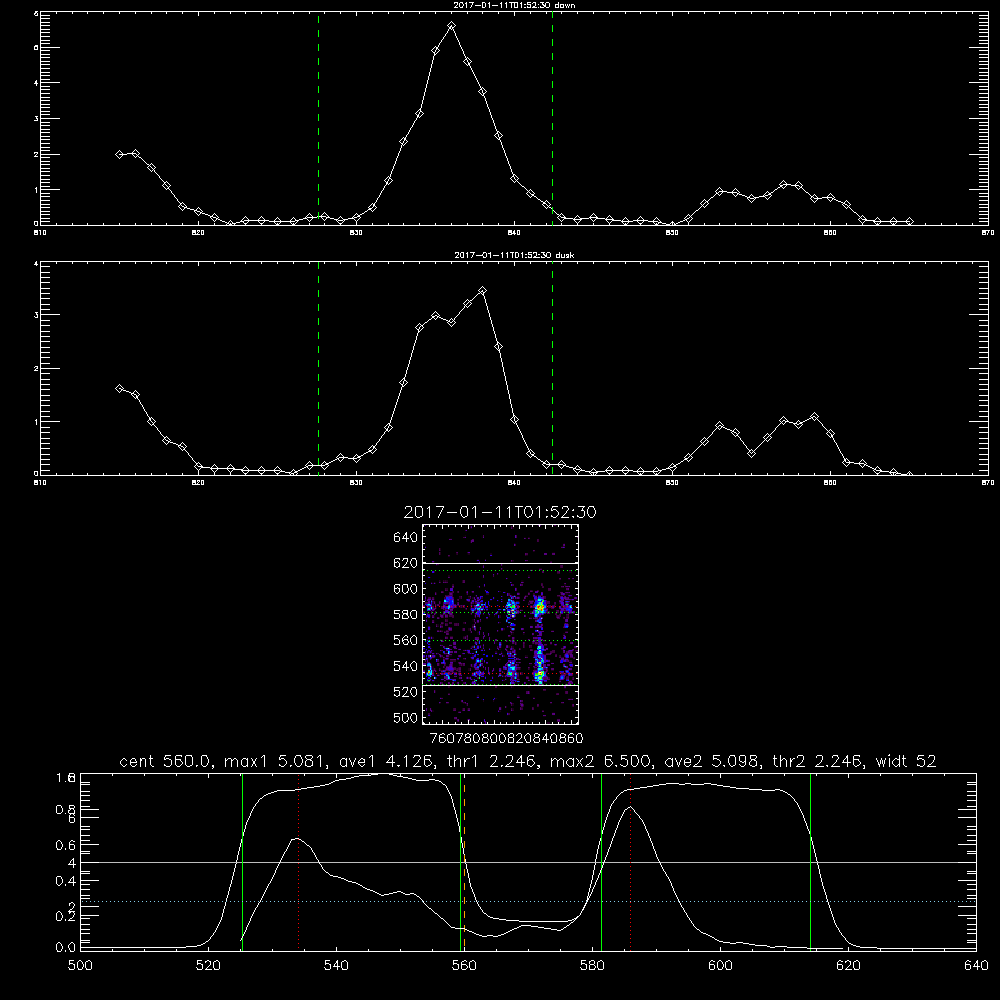Click heatmap y-axis label '500'
Viewport: 1000px width, 1000px height.
pyautogui.click(x=406, y=718)
